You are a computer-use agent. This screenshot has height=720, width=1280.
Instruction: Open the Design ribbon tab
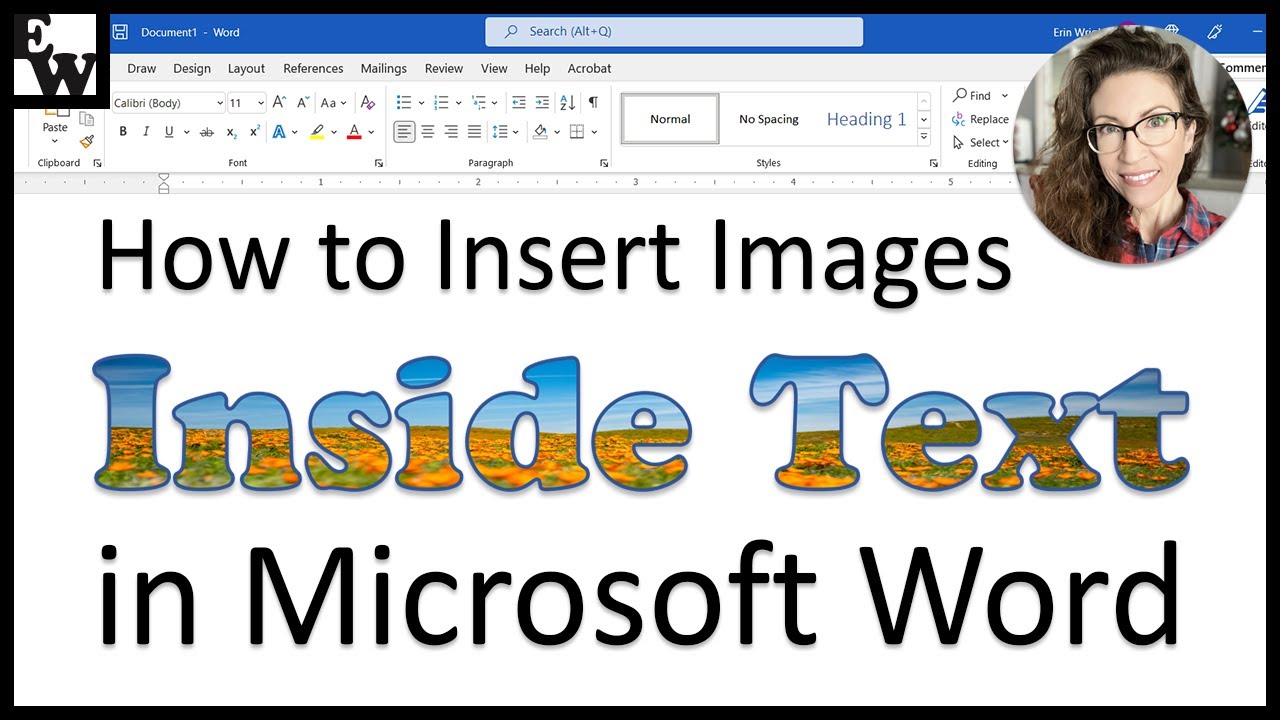[192, 69]
